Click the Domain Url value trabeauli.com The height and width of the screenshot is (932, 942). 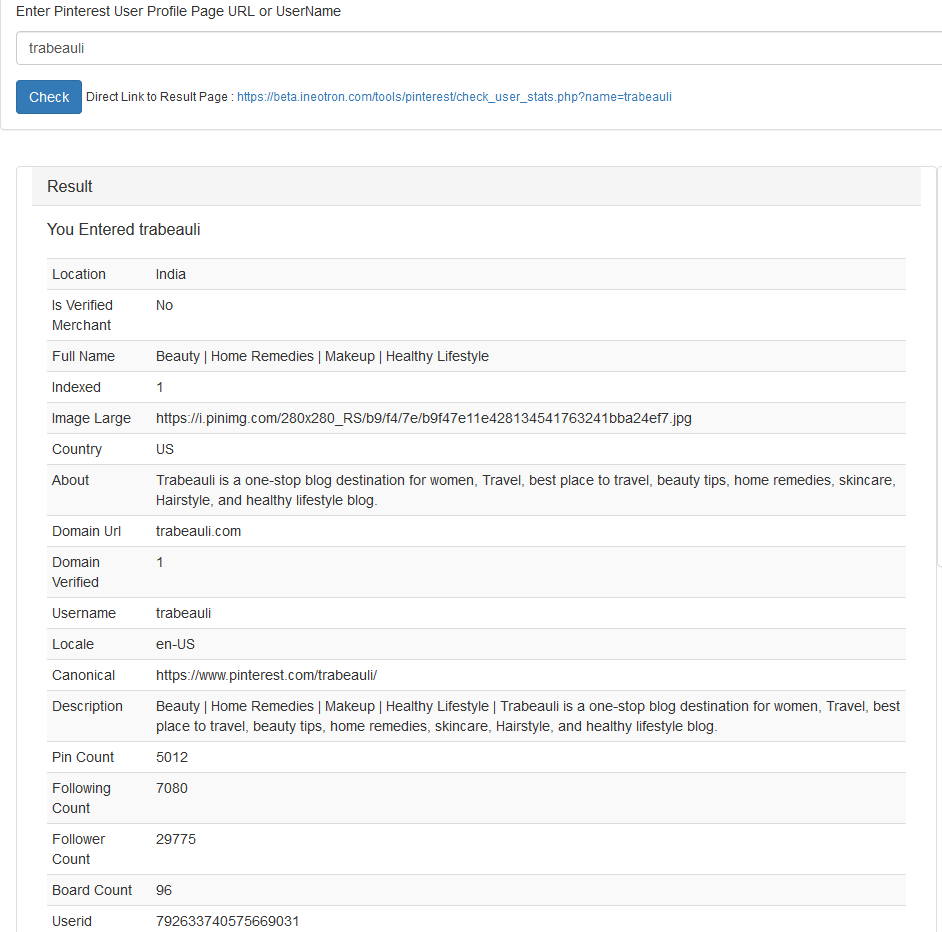pyautogui.click(x=198, y=531)
